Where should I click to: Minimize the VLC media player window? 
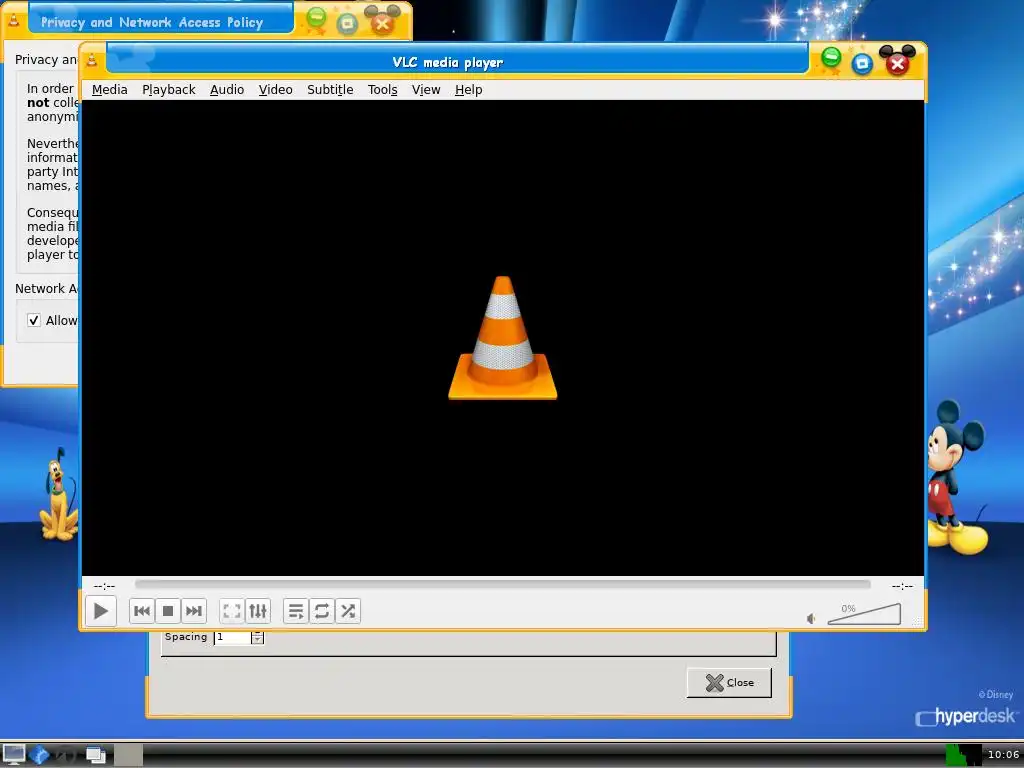(831, 58)
